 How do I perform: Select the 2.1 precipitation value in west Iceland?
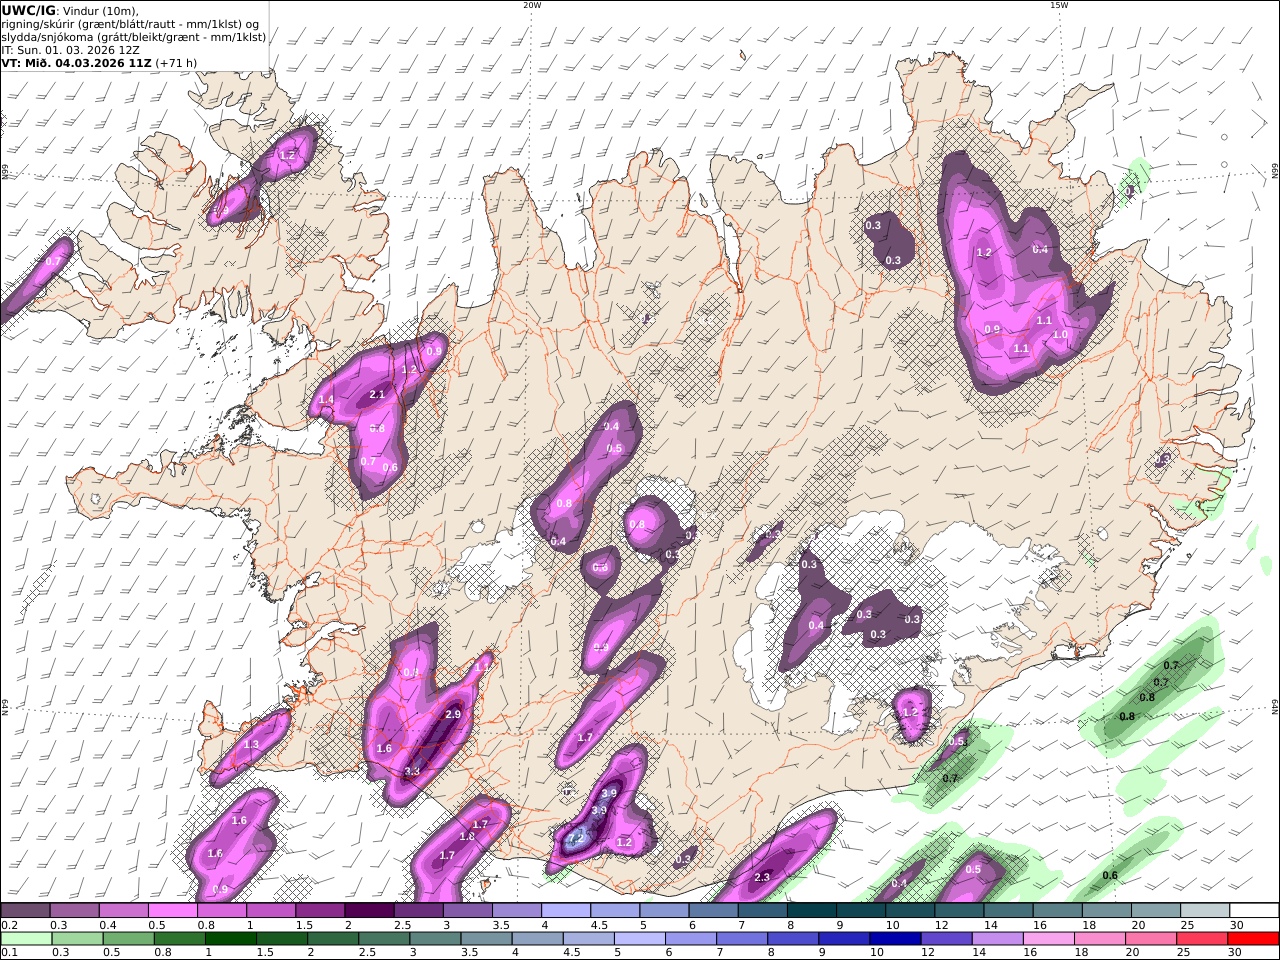377,395
